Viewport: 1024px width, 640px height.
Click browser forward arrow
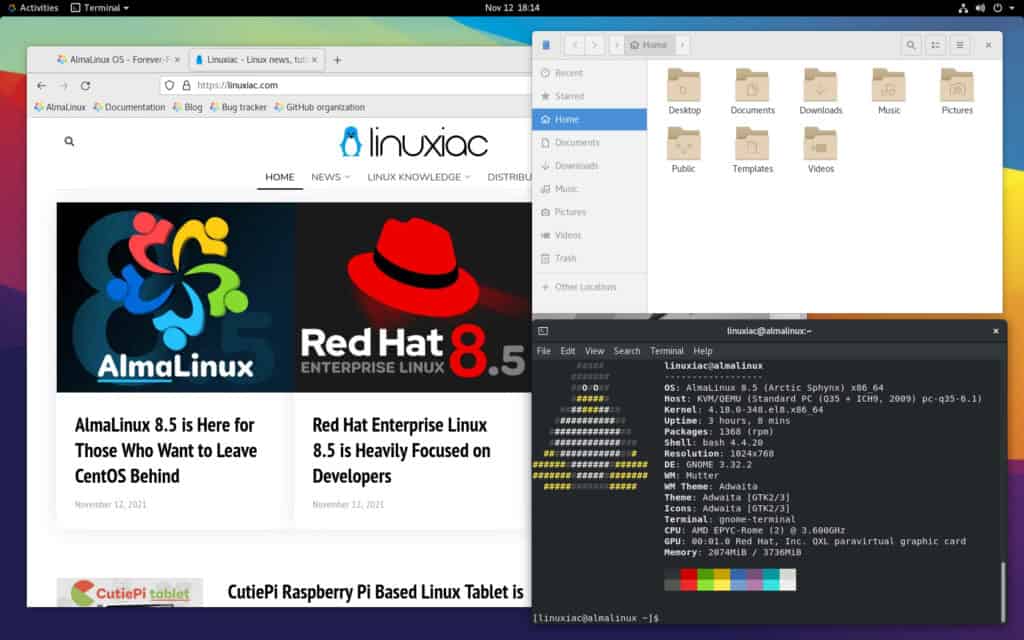[x=63, y=86]
